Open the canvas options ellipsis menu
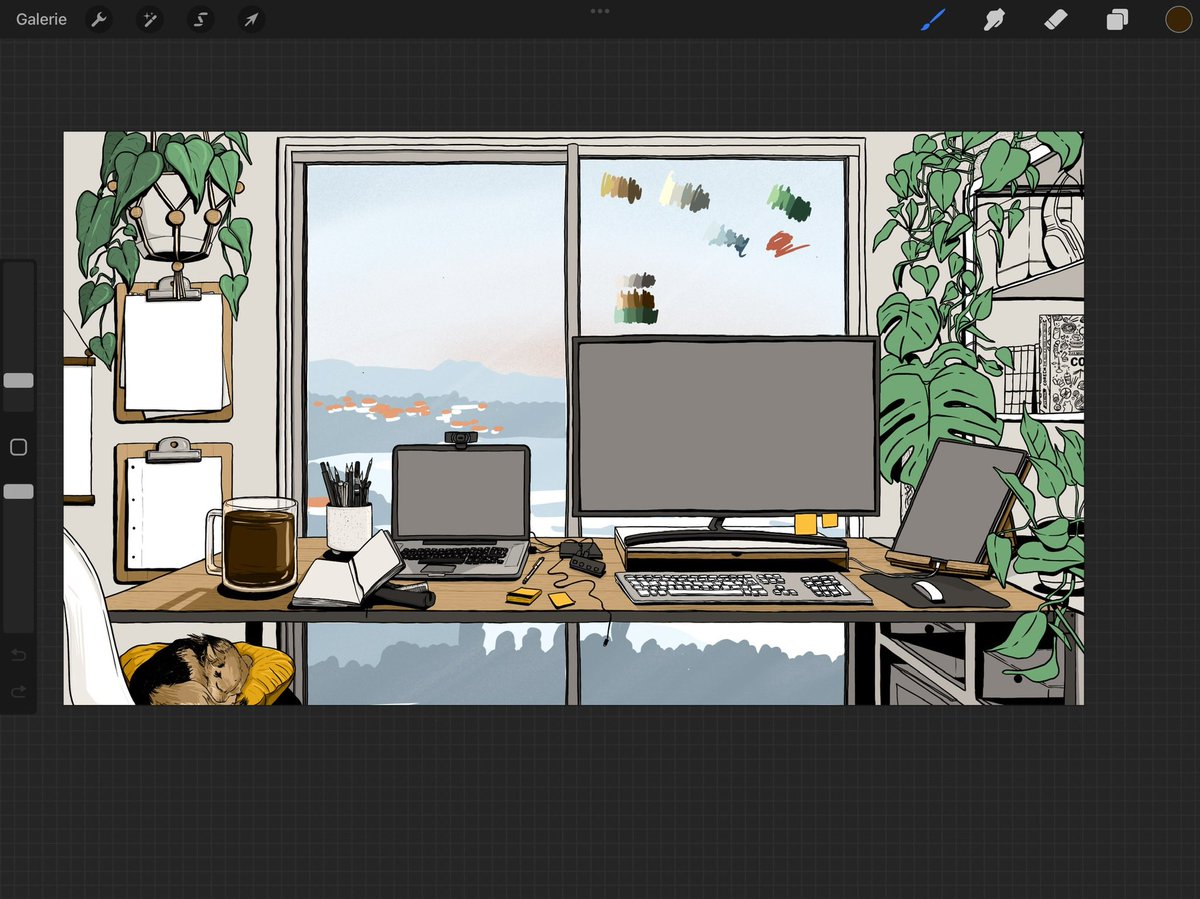This screenshot has width=1200, height=899. [600, 11]
